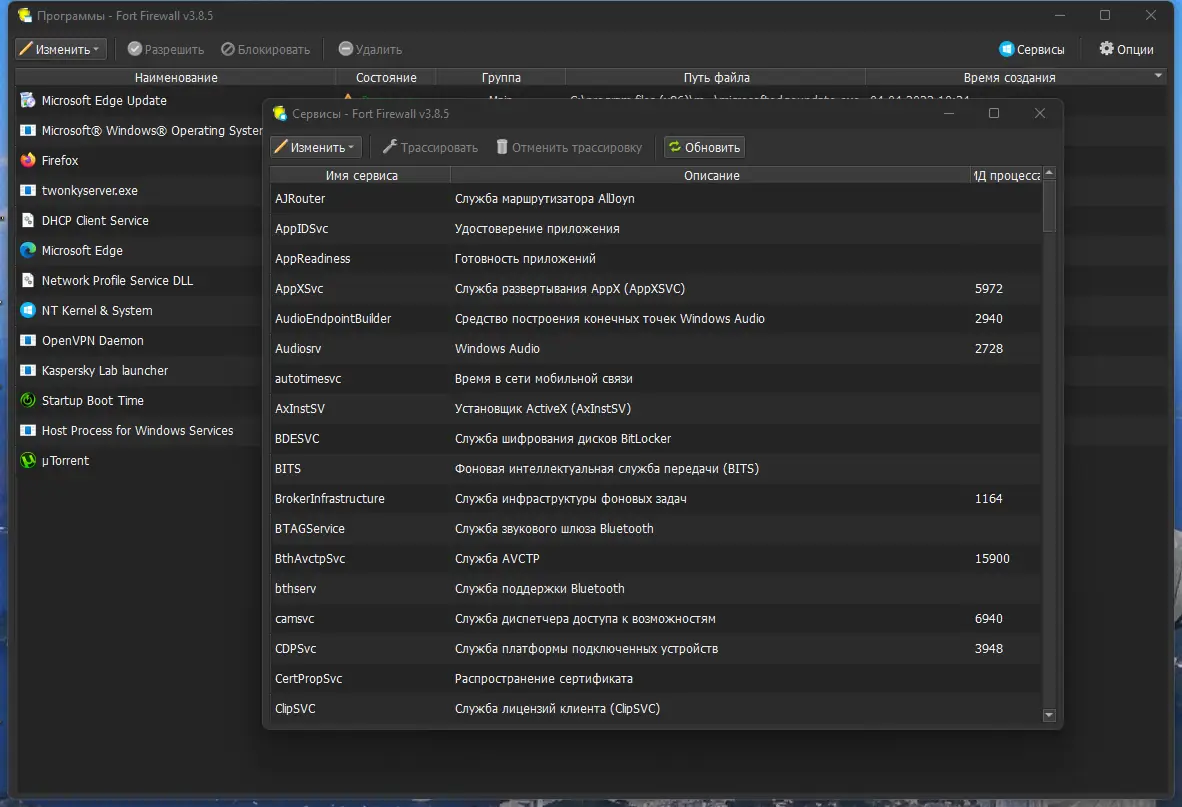This screenshot has height=807, width=1182.
Task: Select the AJRouter service row
Action: point(656,198)
